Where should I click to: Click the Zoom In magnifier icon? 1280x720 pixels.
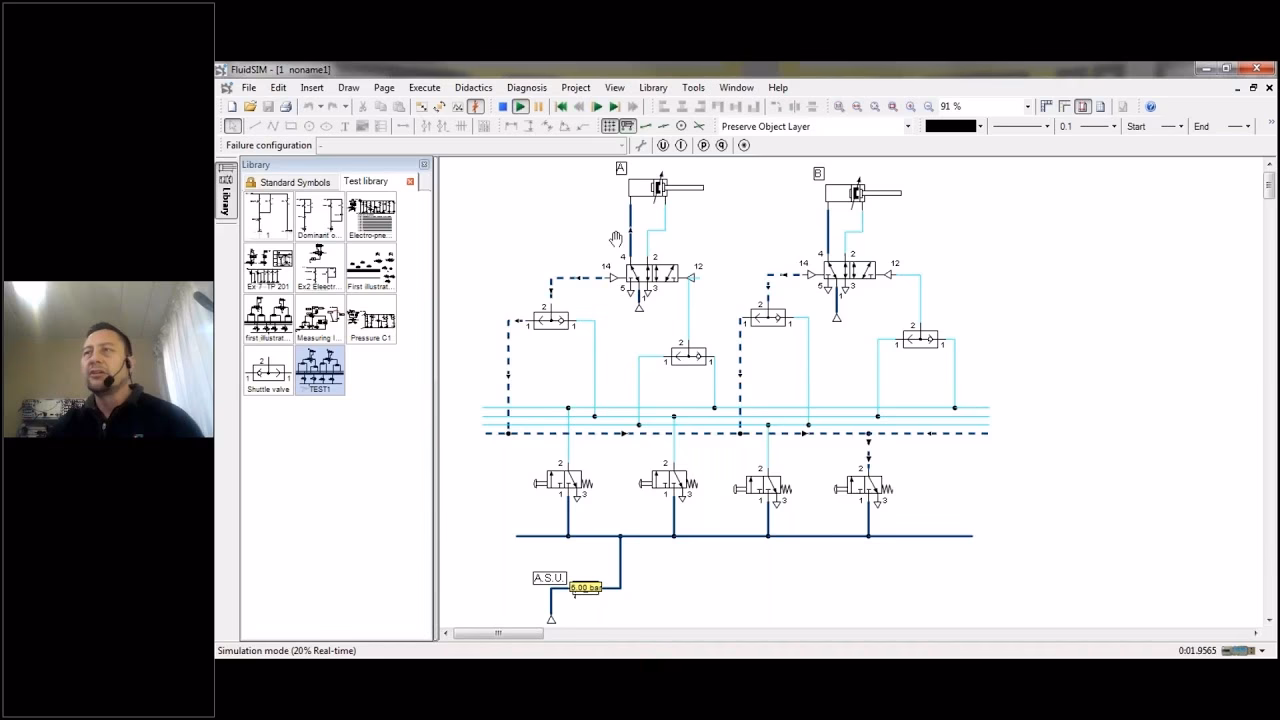pyautogui.click(x=908, y=106)
